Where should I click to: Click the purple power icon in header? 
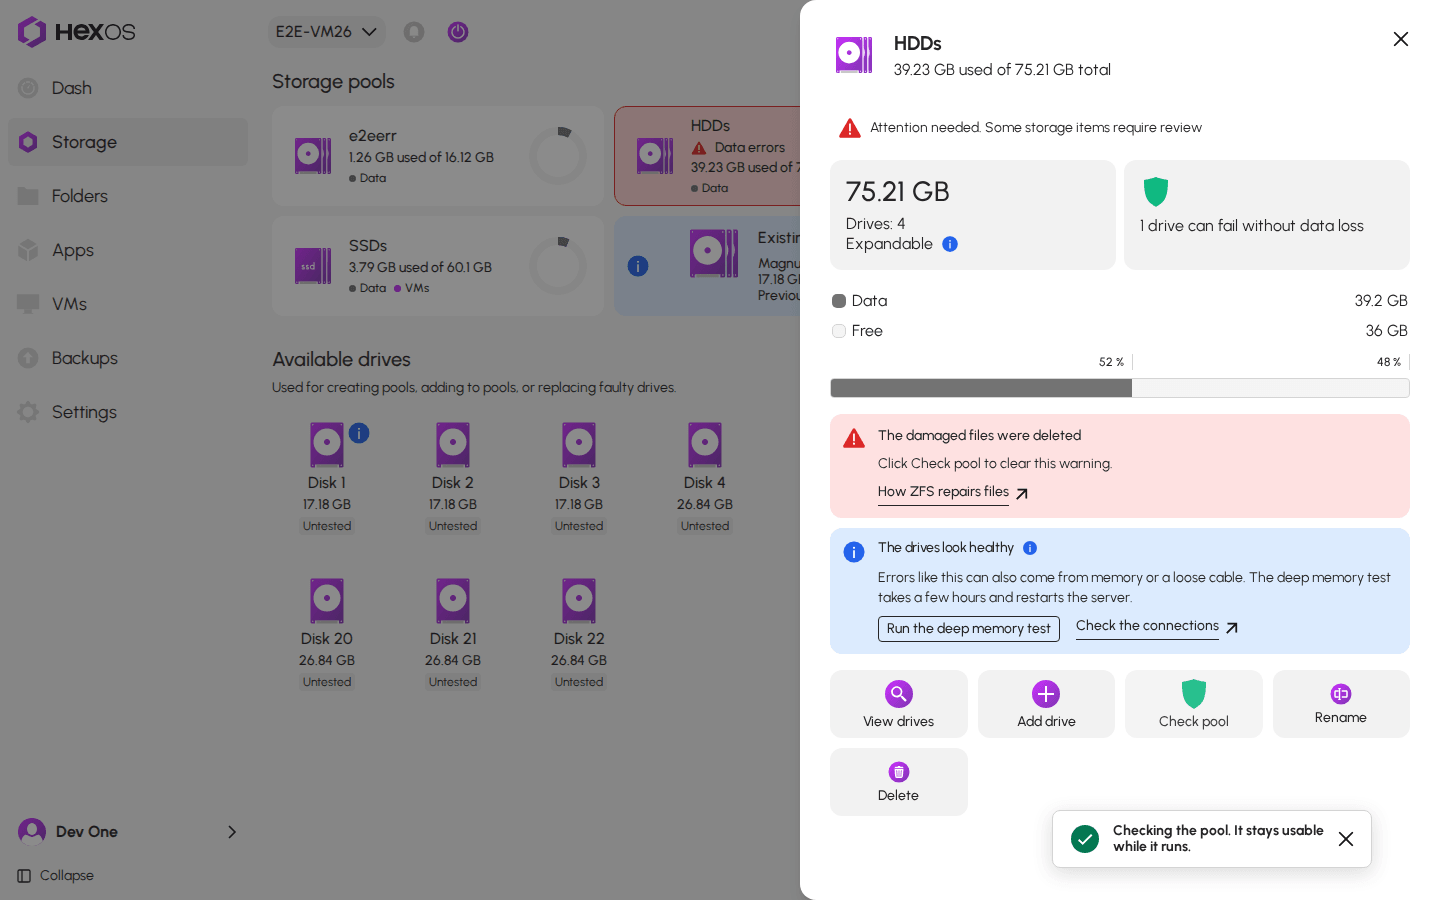458,32
